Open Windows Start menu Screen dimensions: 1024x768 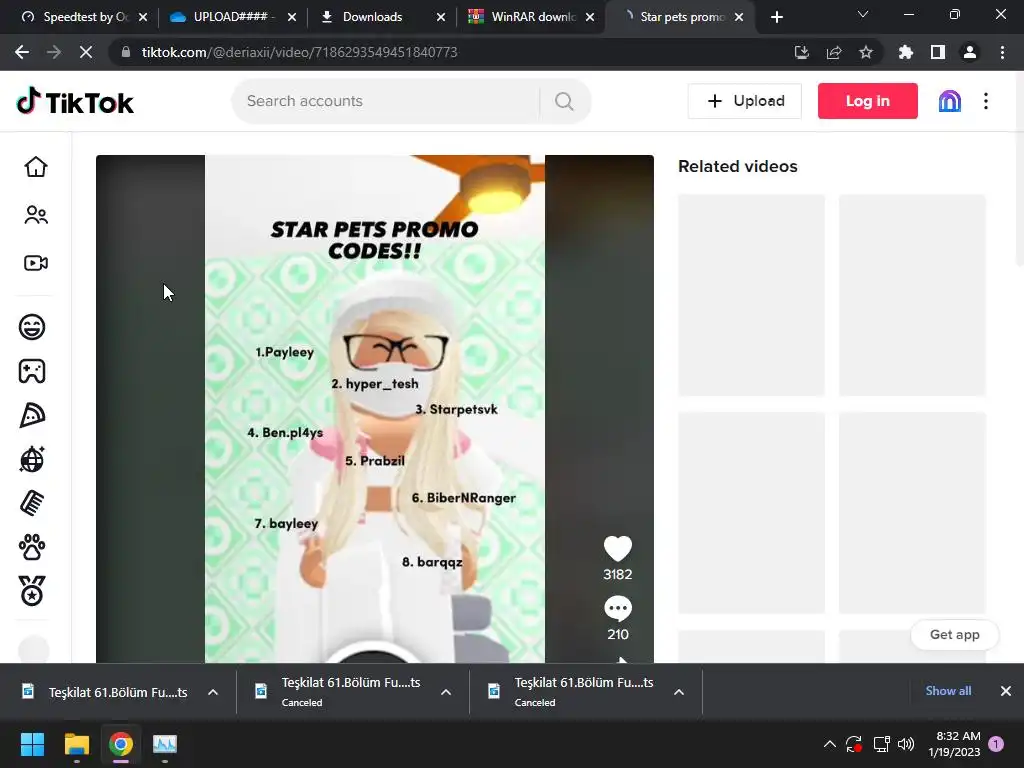click(x=32, y=744)
